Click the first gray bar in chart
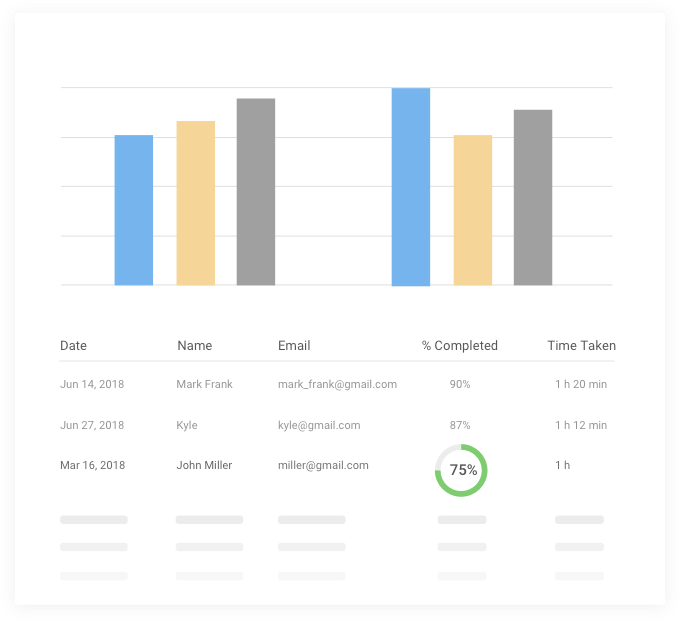The height and width of the screenshot is (621, 680). [256, 192]
